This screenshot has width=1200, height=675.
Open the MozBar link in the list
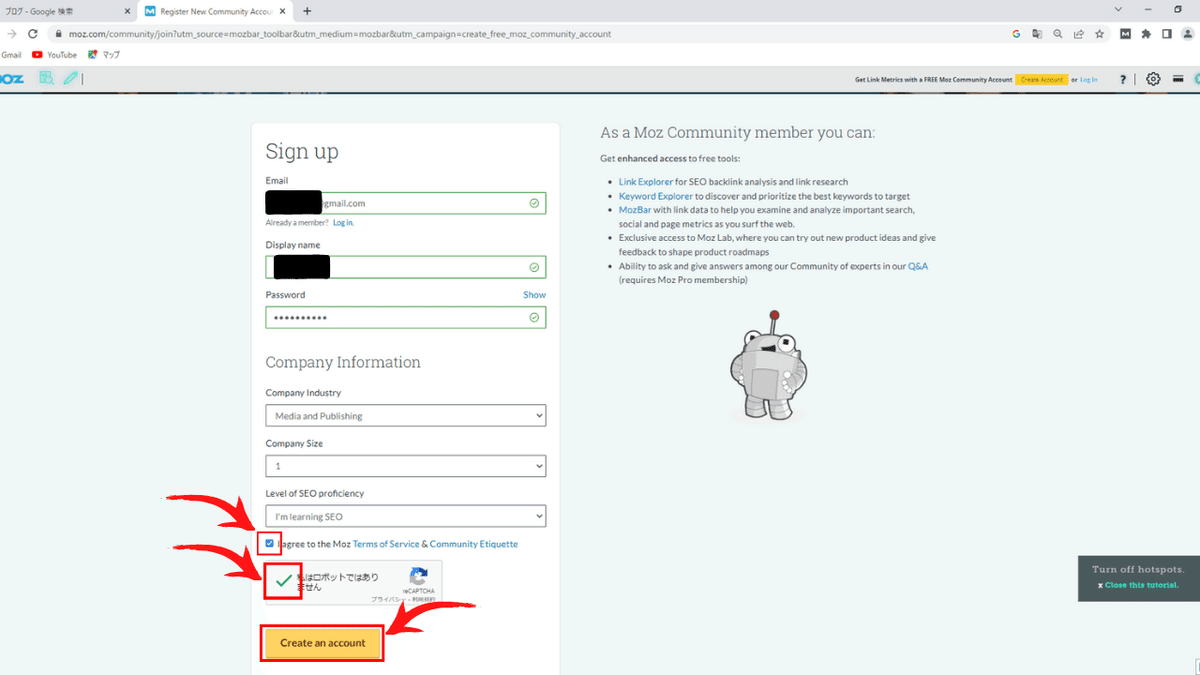[635, 210]
